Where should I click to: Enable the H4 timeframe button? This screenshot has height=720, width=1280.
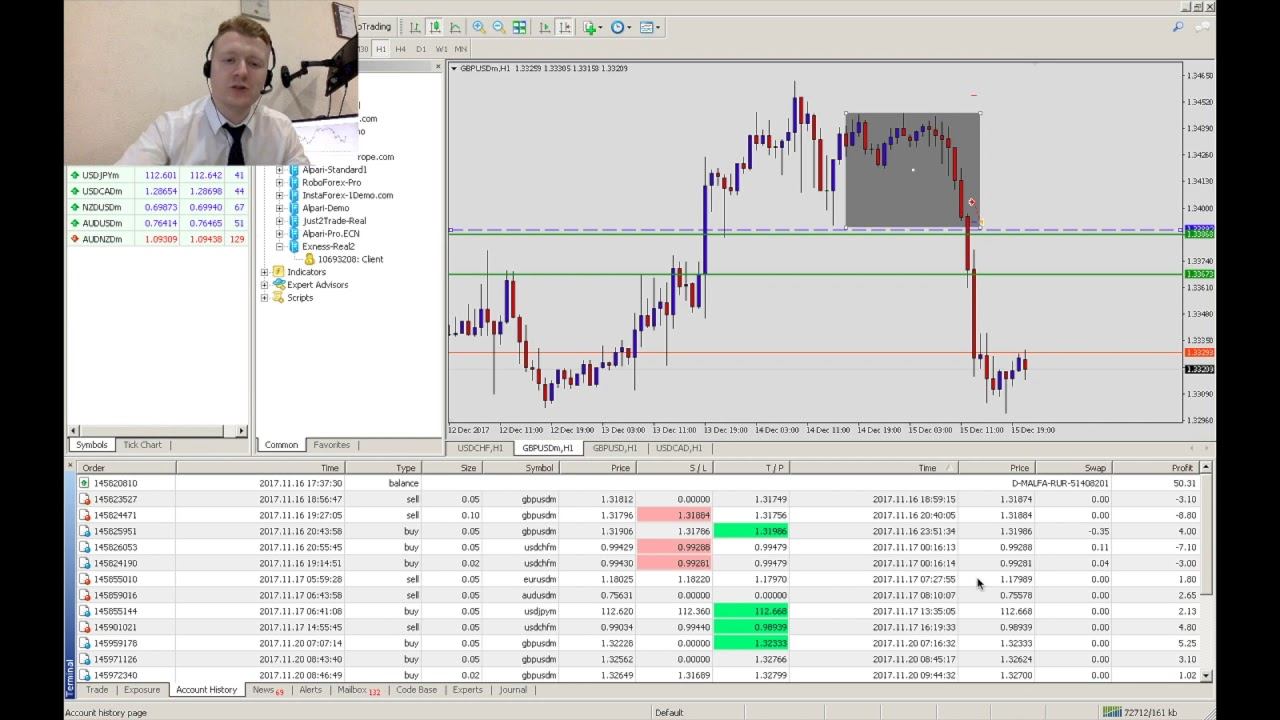tap(401, 49)
